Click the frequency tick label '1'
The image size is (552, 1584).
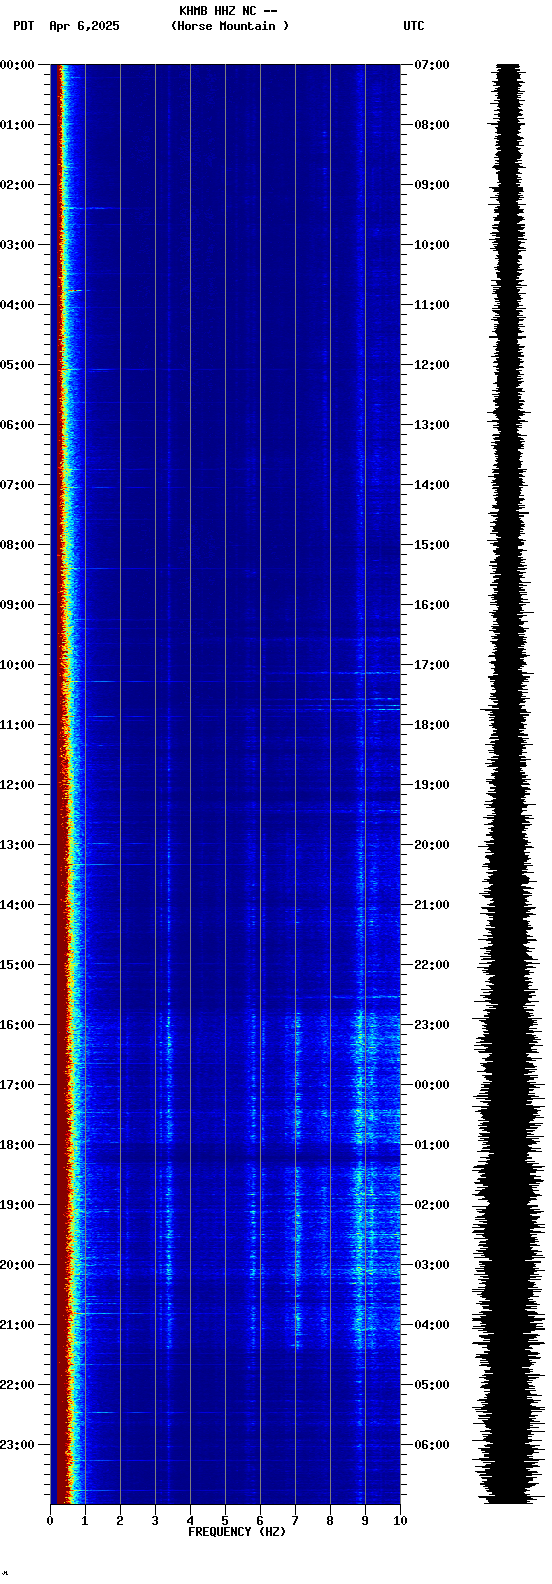[85, 1521]
